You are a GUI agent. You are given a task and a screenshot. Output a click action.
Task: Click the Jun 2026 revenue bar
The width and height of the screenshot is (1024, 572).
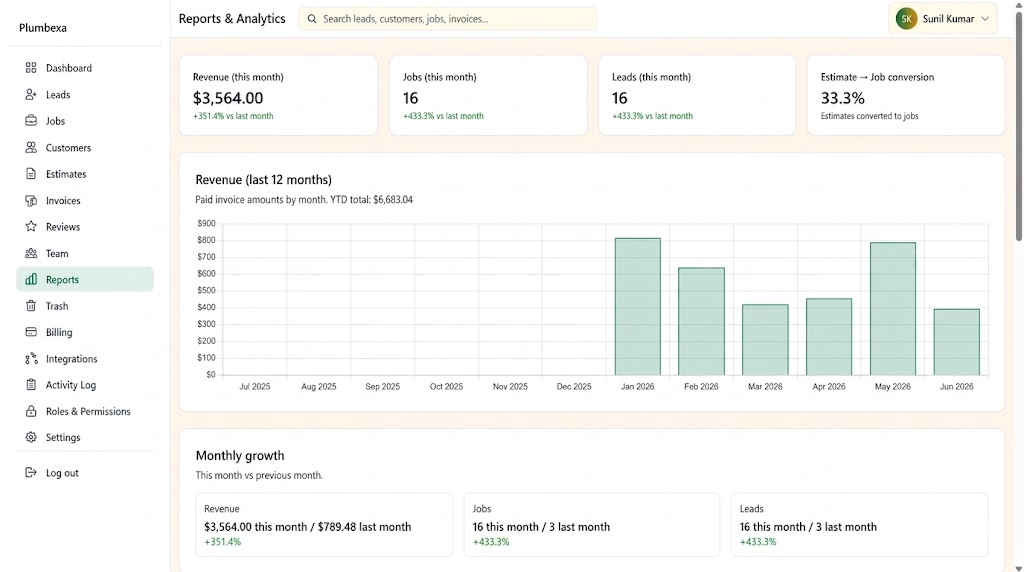pos(956,342)
